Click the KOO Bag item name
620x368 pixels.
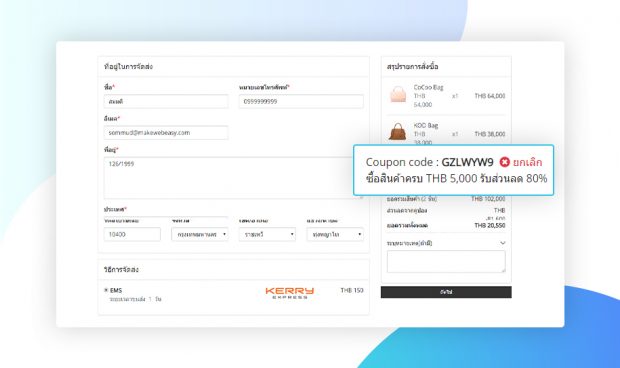(426, 125)
